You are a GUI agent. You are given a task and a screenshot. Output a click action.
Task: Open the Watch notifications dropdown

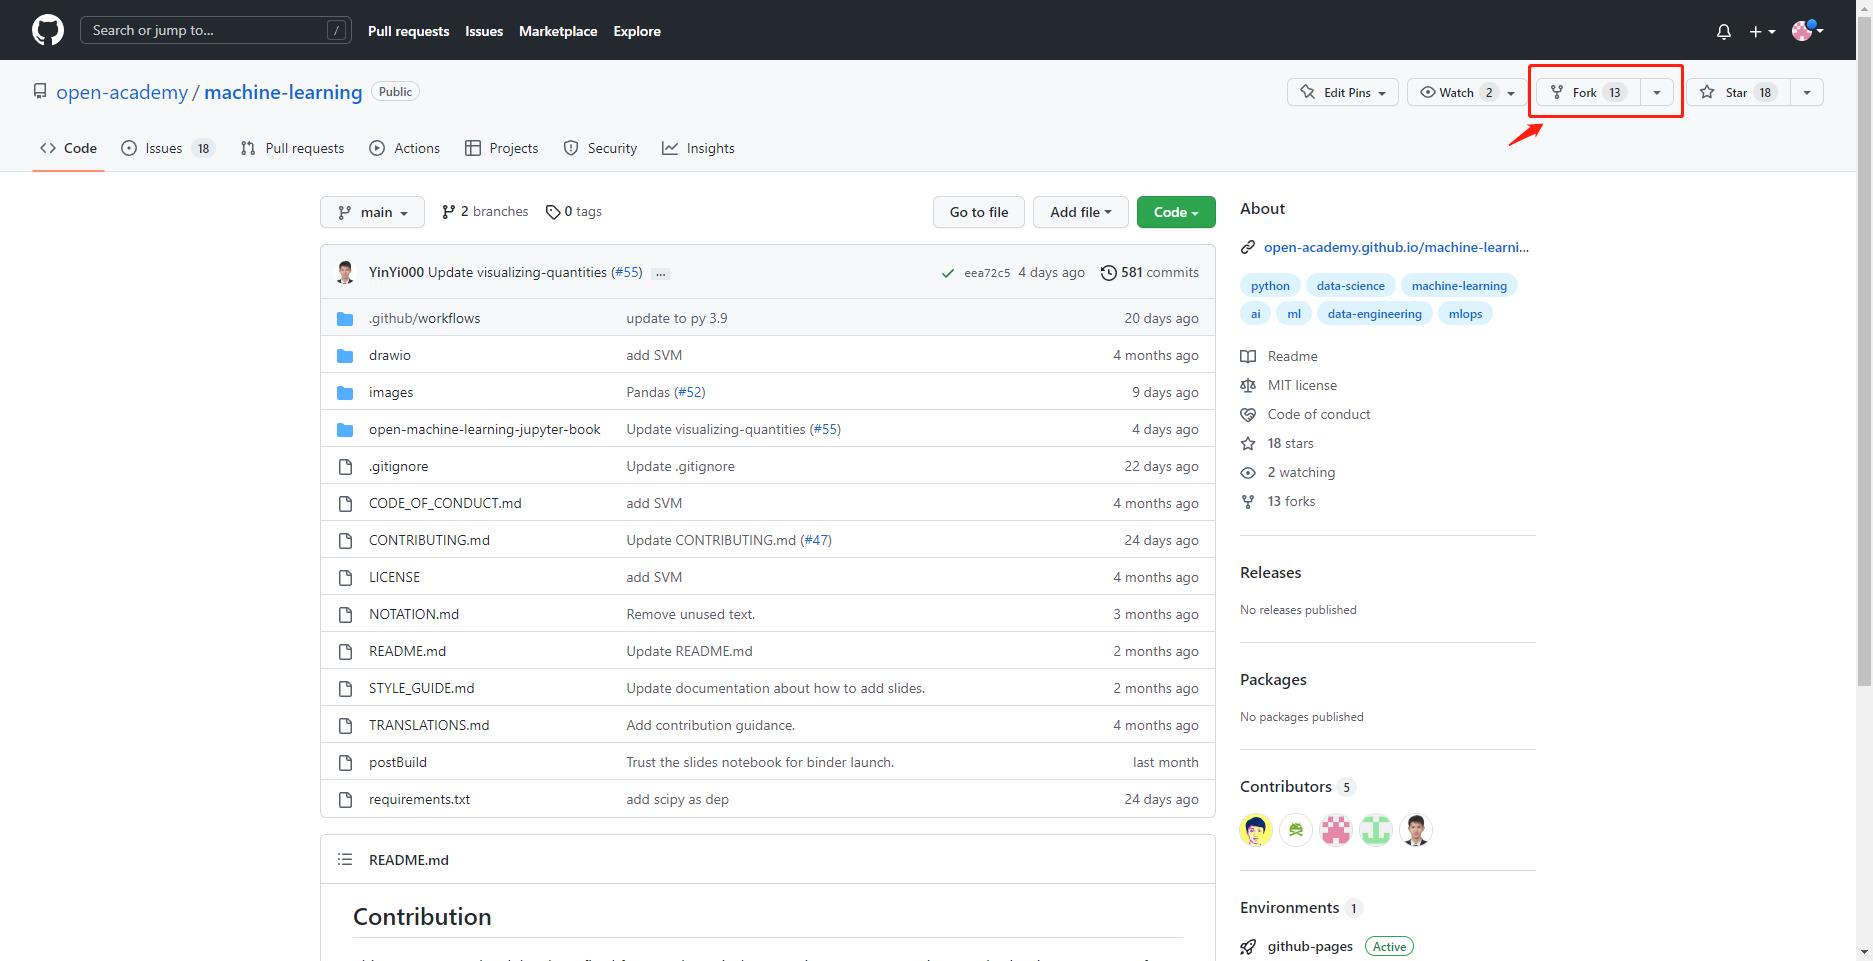pos(1467,93)
